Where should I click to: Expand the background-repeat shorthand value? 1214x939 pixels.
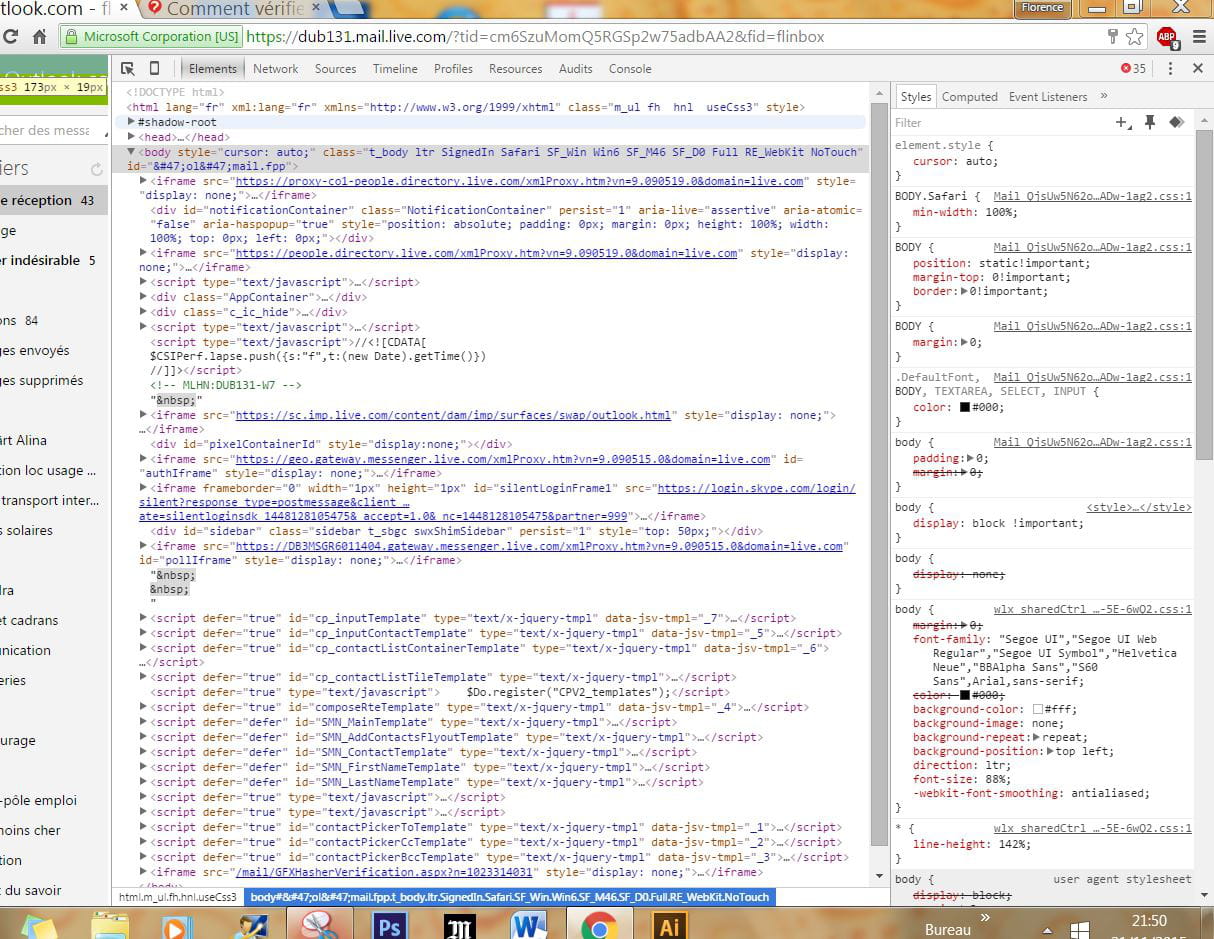click(x=1038, y=737)
